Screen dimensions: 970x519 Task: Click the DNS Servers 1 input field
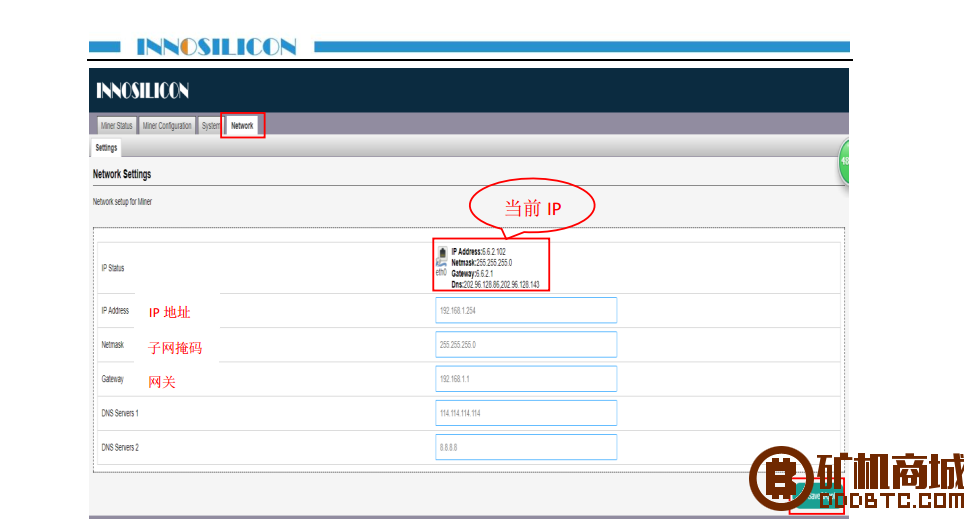click(x=526, y=413)
